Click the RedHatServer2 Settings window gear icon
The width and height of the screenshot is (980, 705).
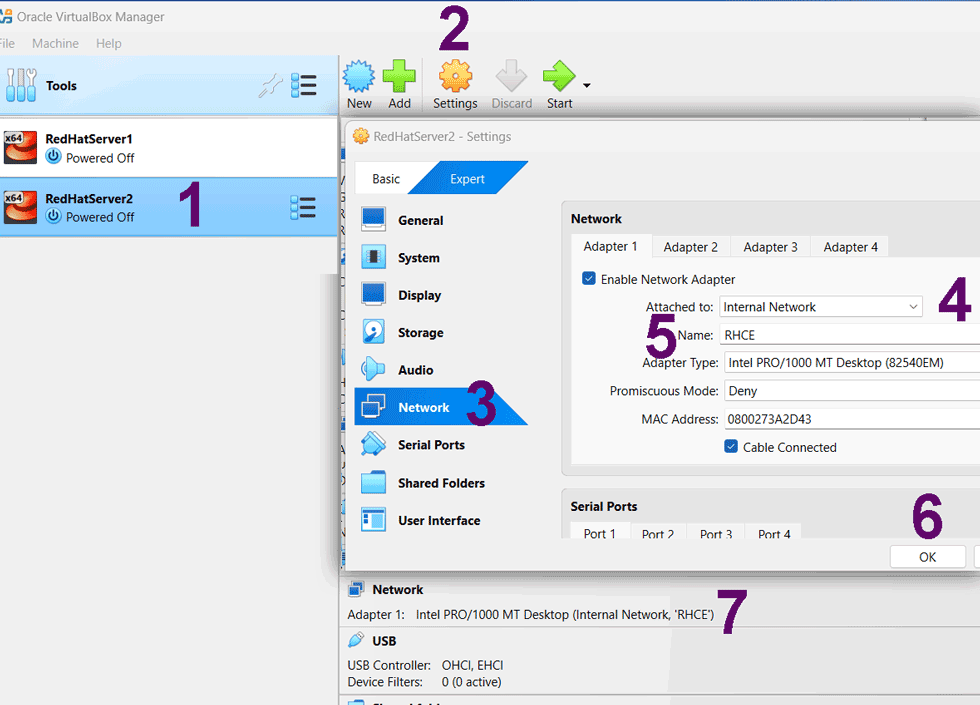361,136
